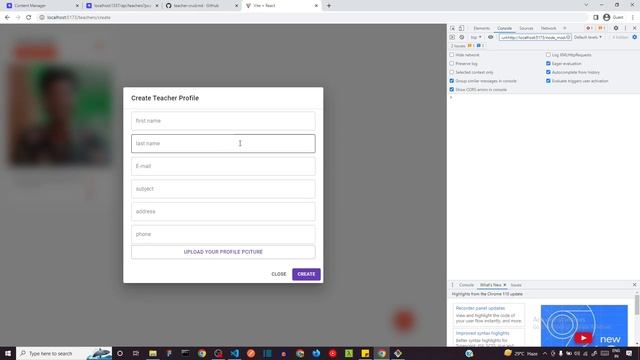The image size is (640, 360).
Task: Open the Guest profile menu
Action: coord(613,18)
